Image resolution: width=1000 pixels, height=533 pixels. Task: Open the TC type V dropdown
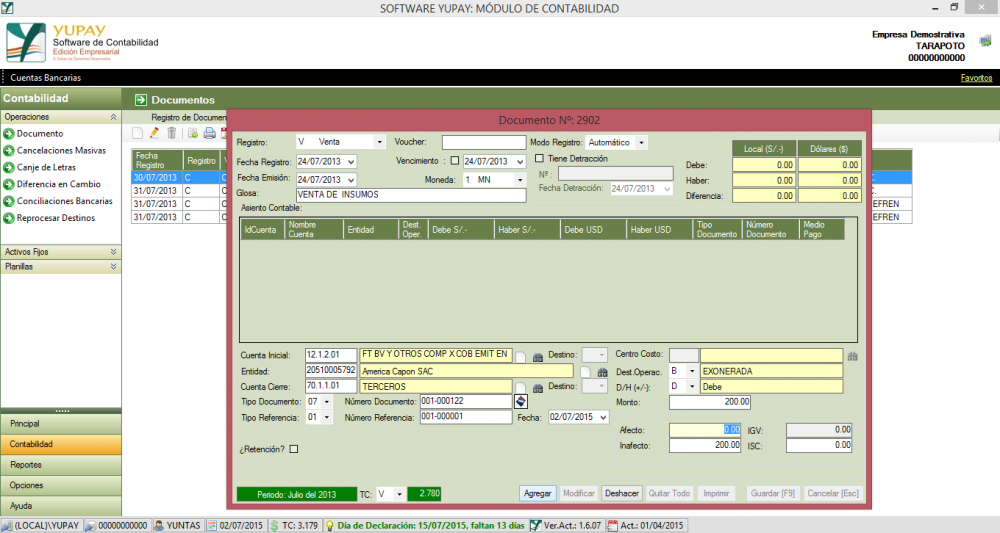point(399,494)
